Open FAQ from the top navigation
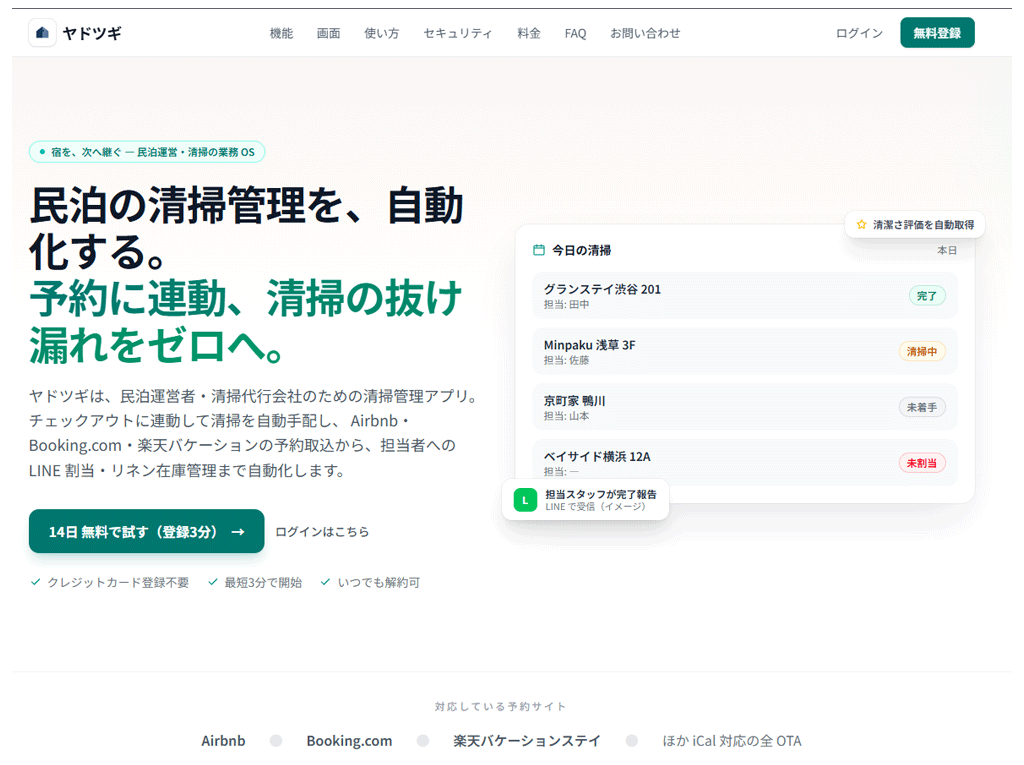Screen dimensions: 1024x765 [x=575, y=33]
